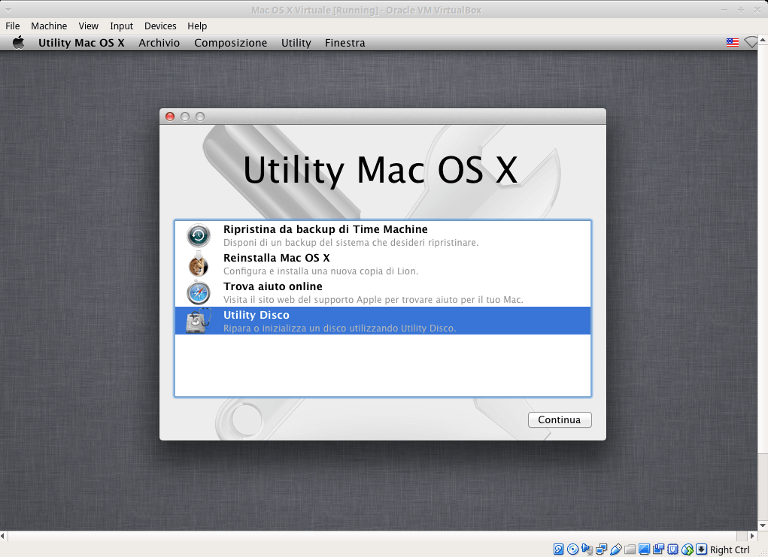This screenshot has height=557, width=768.
Task: Select Trova aiuto online option
Action: [x=383, y=292]
